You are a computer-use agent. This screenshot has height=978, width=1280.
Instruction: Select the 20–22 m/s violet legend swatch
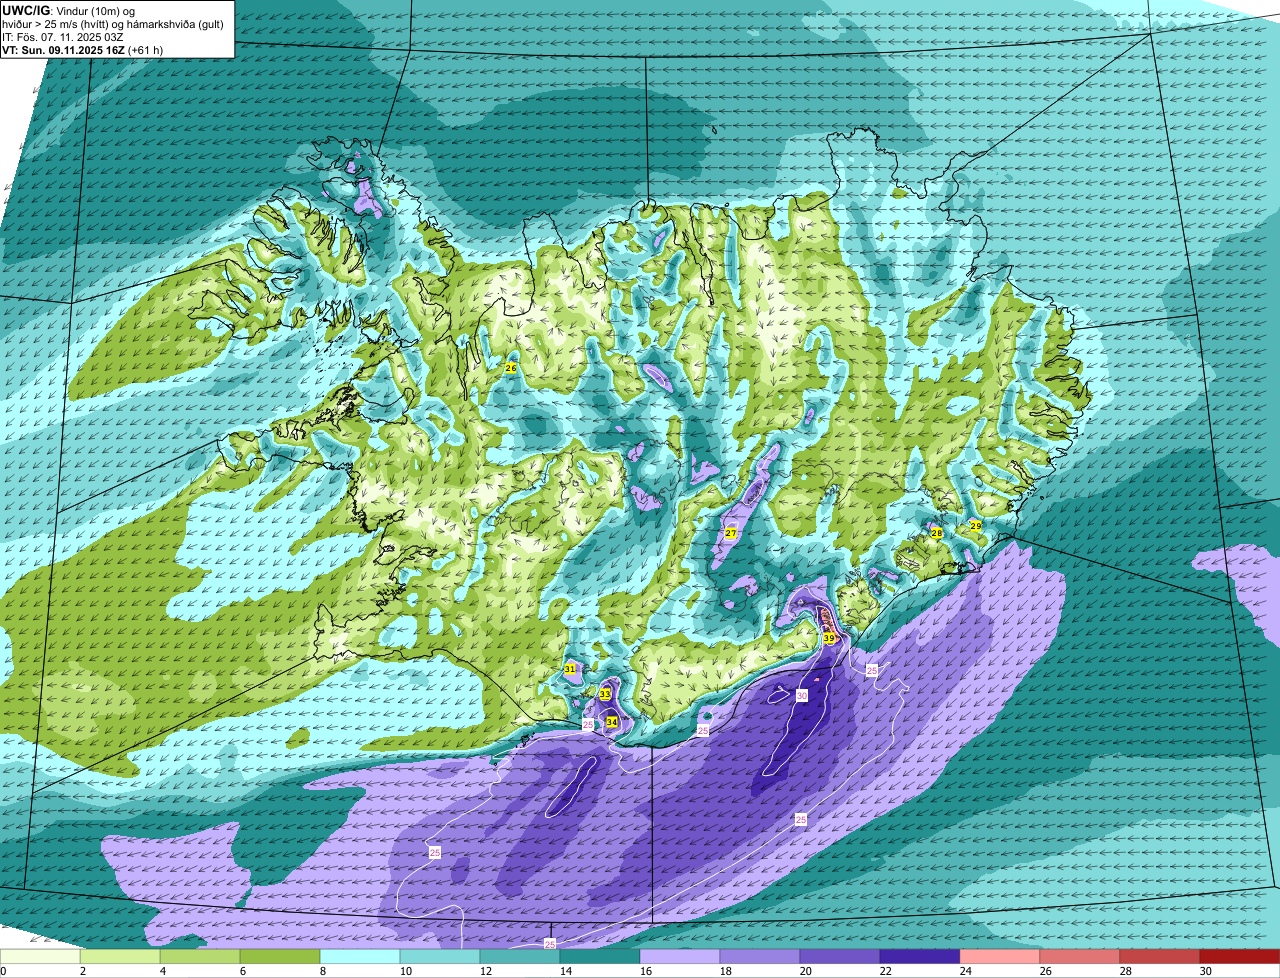click(x=840, y=957)
